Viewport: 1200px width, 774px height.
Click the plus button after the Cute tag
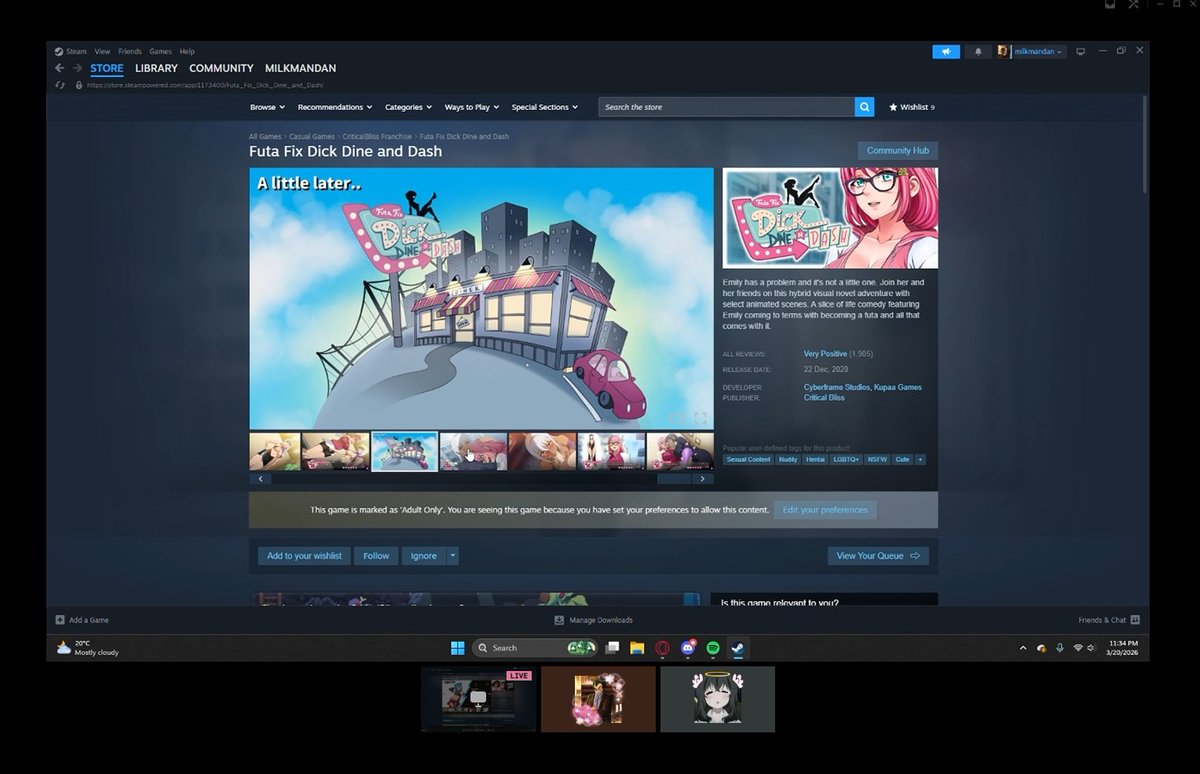(x=920, y=460)
